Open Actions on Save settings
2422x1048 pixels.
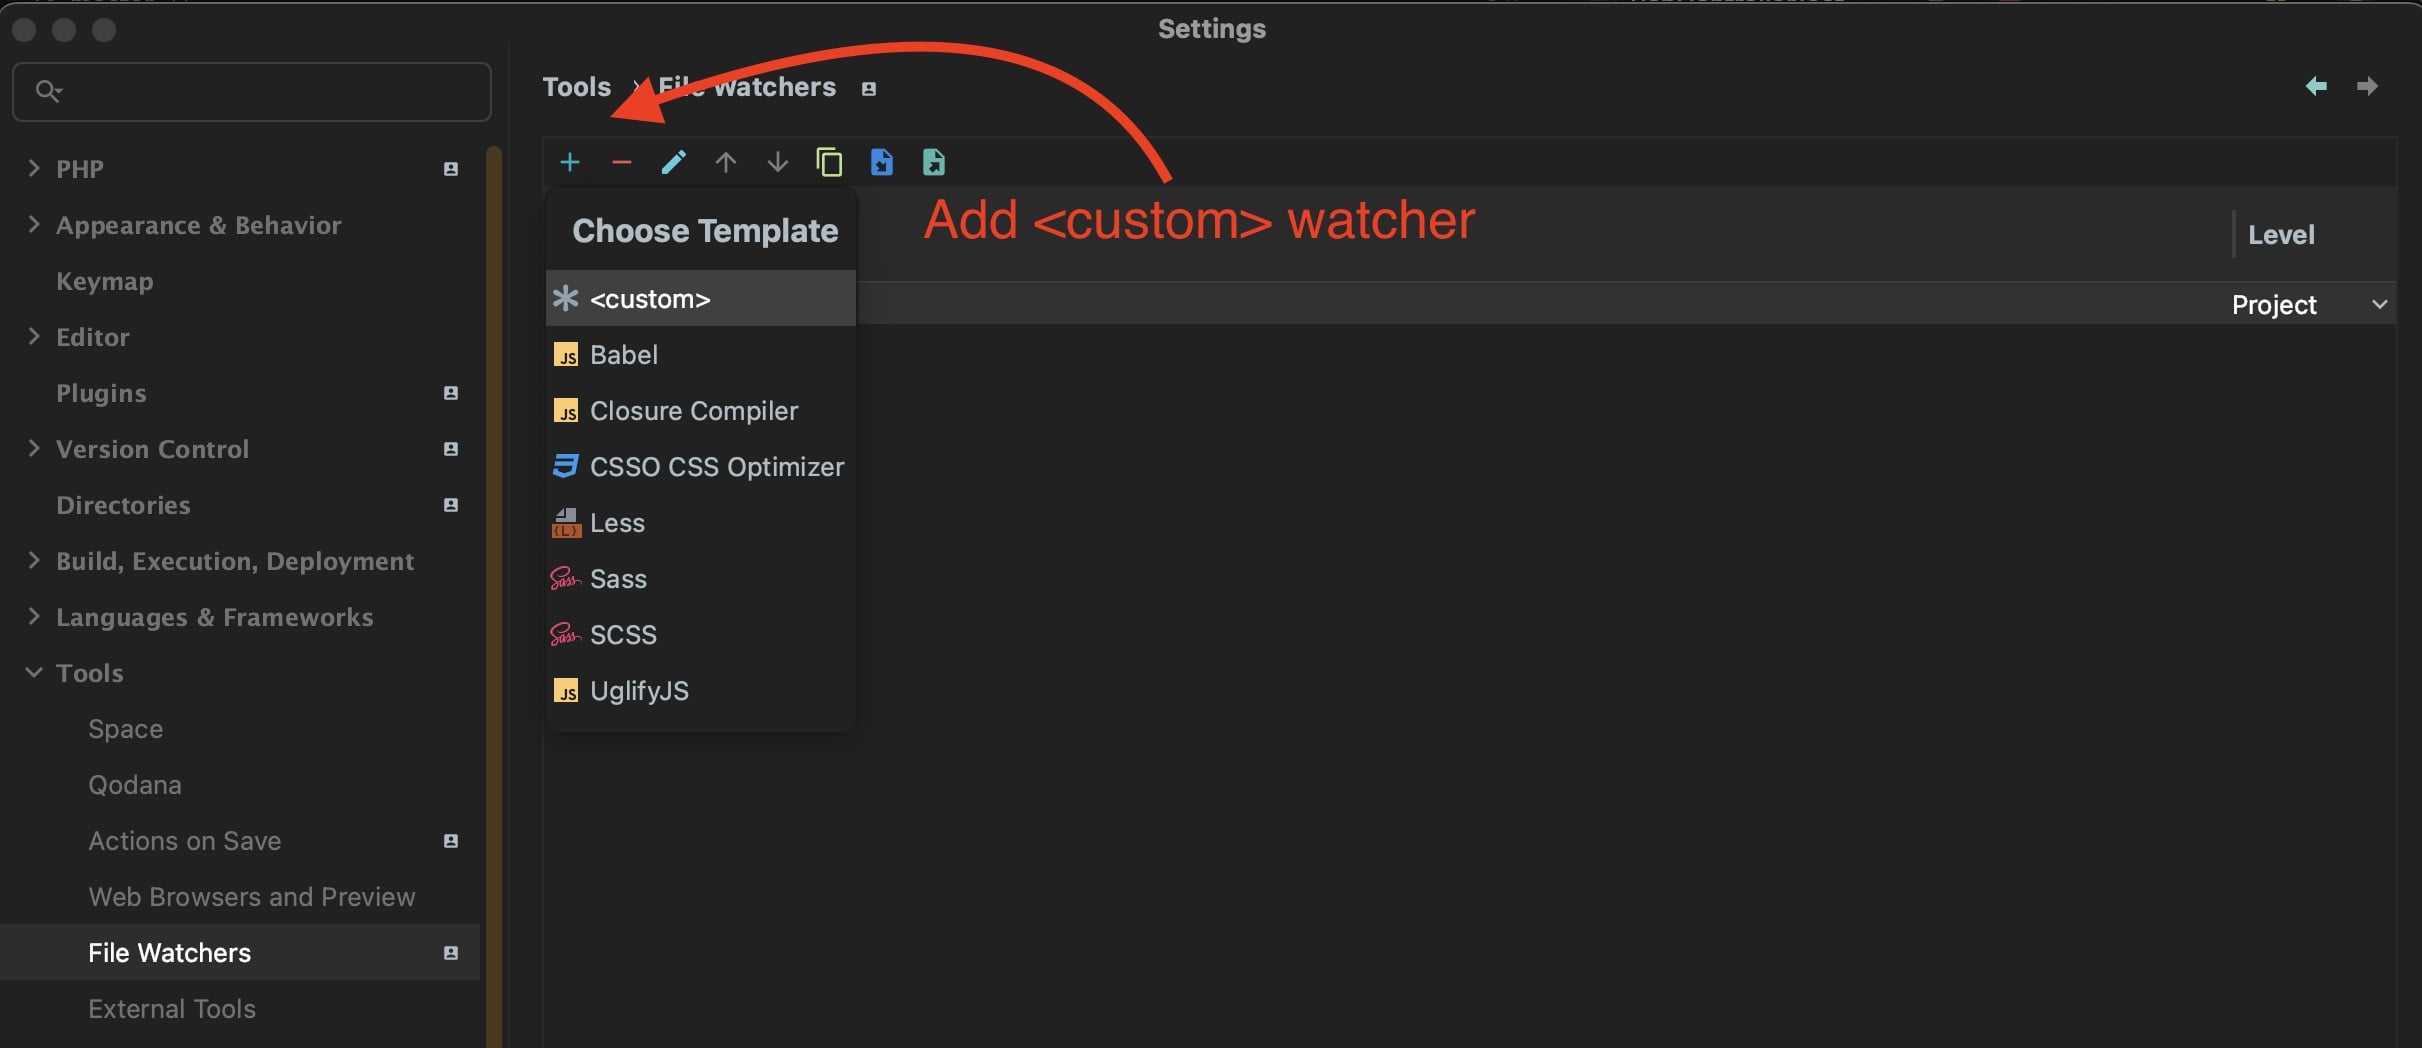click(184, 841)
